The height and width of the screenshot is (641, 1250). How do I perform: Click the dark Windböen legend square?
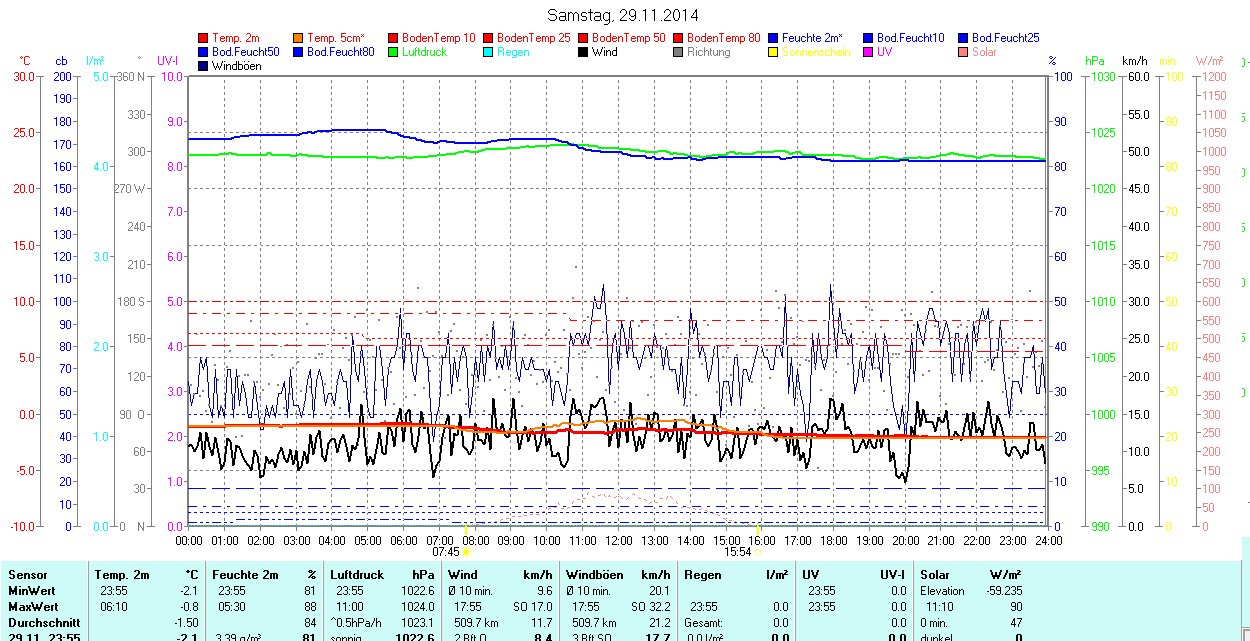tap(203, 66)
